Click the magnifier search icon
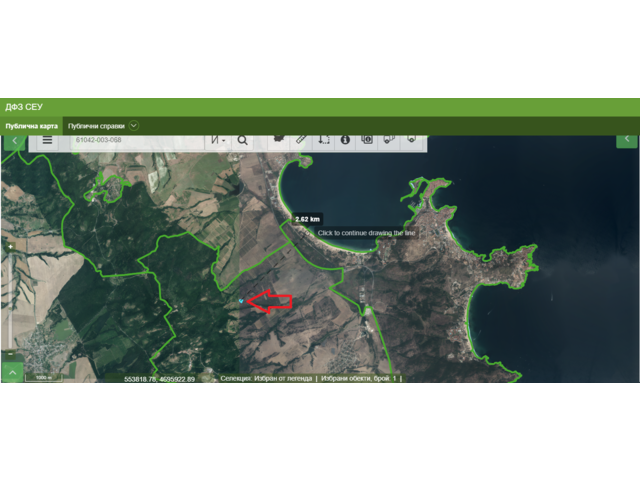This screenshot has height=480, width=640. (x=242, y=141)
